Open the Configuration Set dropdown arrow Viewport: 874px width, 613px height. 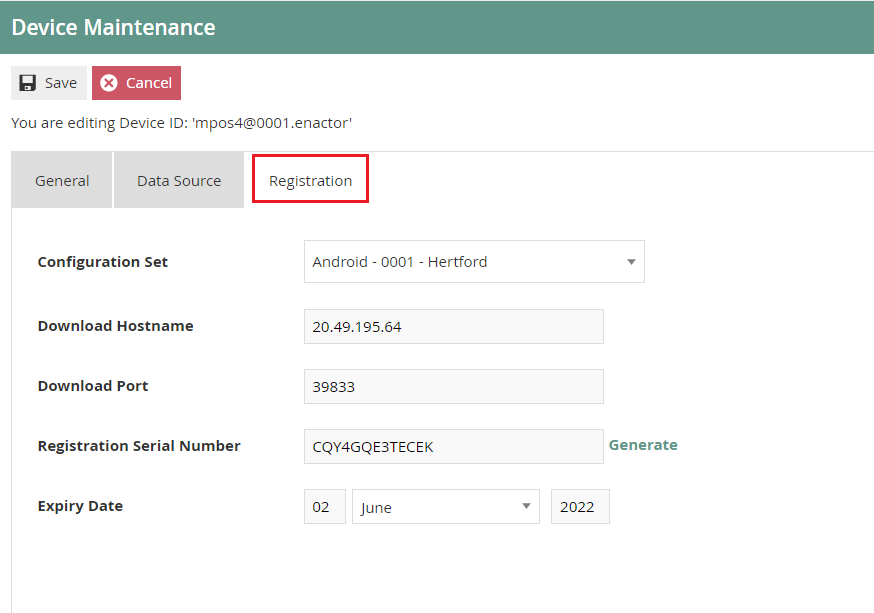(630, 261)
